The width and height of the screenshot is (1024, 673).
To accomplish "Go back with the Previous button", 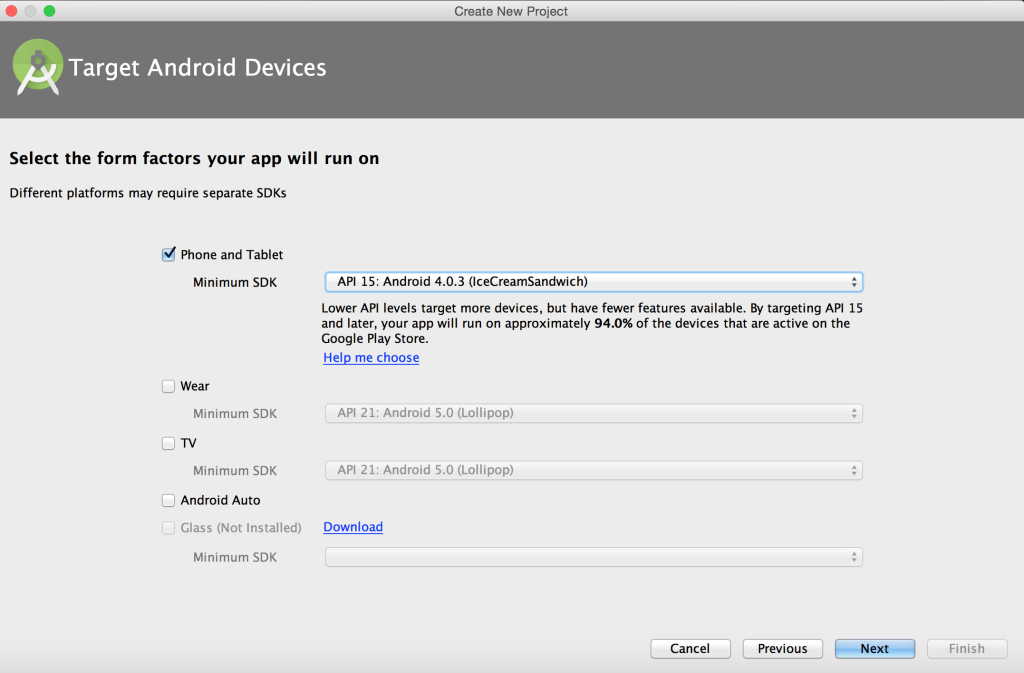I will pyautogui.click(x=782, y=648).
